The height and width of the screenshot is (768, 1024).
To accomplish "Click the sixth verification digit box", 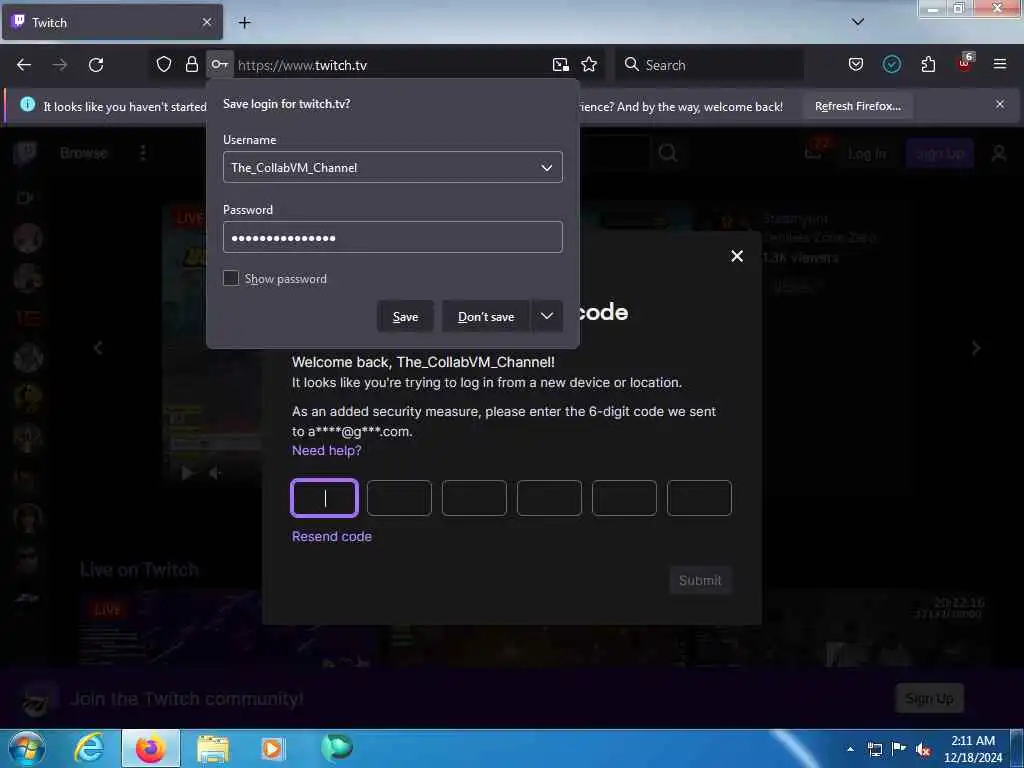I will click(699, 498).
